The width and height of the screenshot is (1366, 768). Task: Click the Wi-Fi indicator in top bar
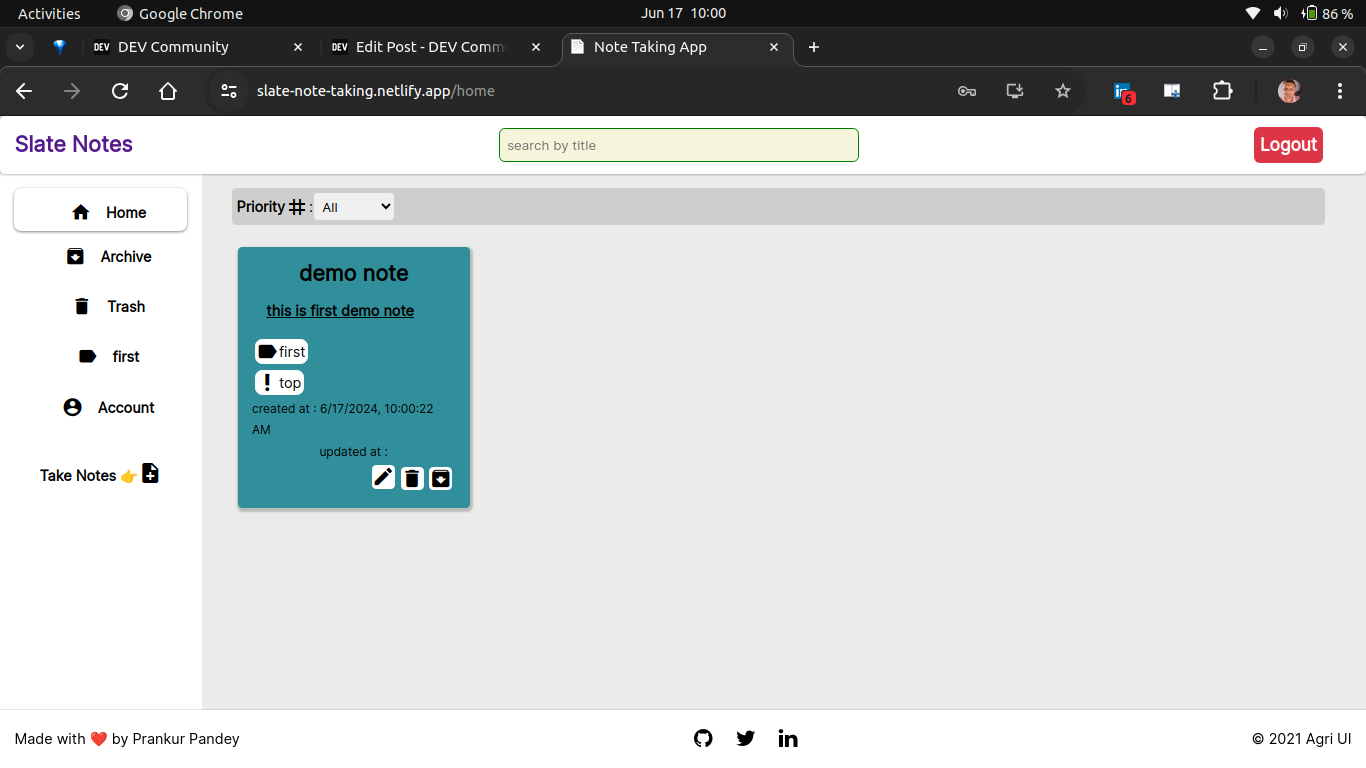(1253, 13)
